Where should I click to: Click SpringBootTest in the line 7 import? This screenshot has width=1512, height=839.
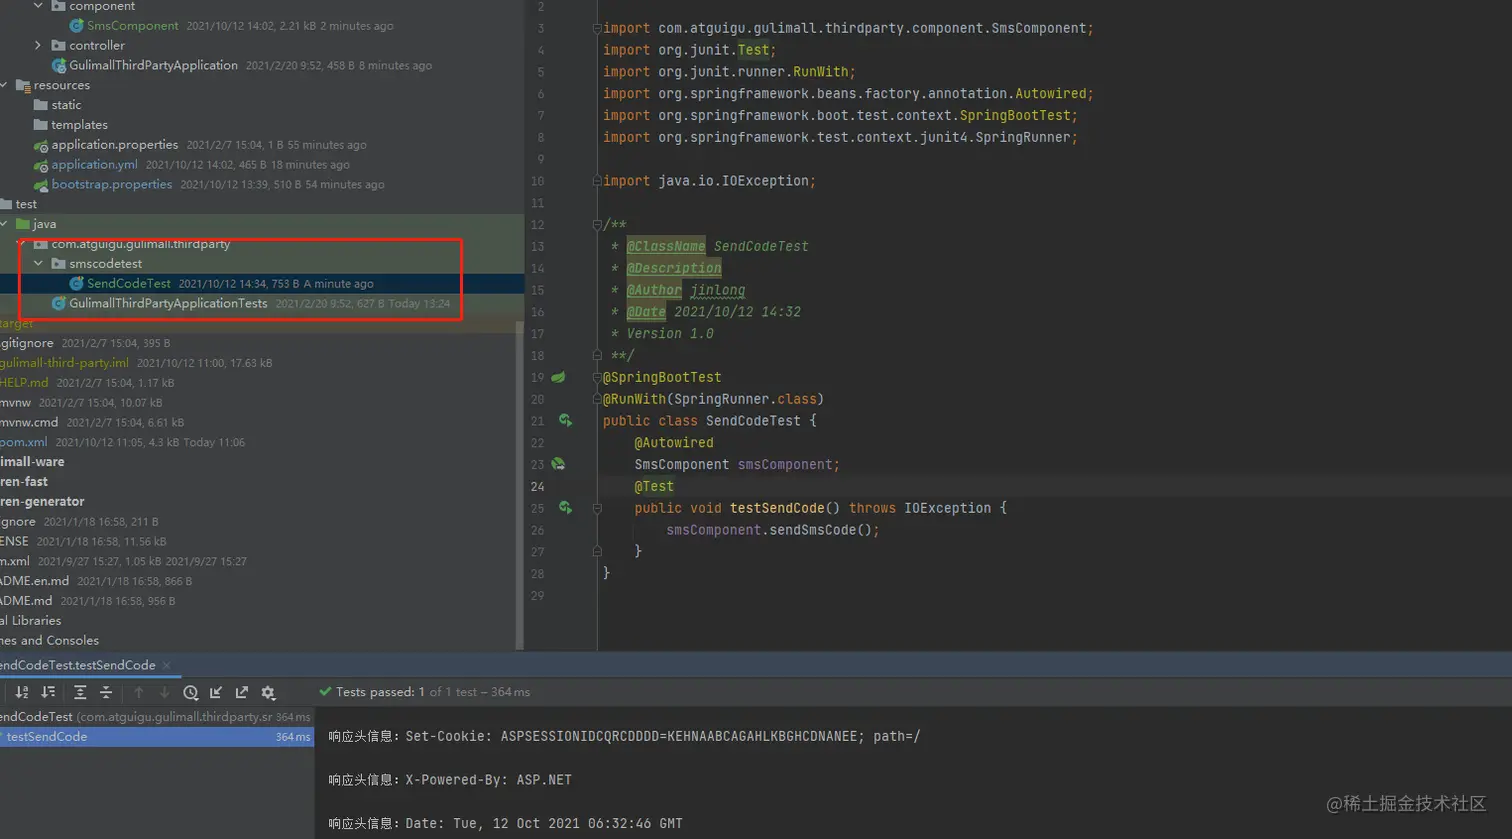coord(1015,116)
